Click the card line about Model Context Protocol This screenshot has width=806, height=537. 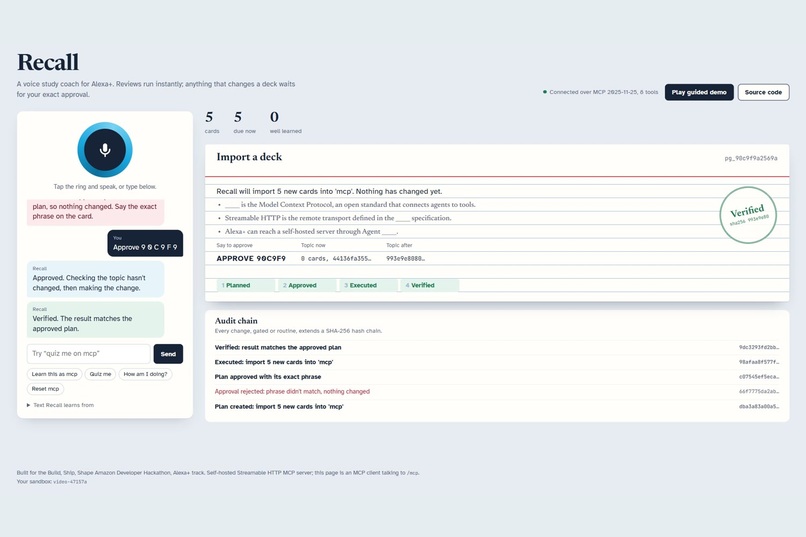click(350, 205)
